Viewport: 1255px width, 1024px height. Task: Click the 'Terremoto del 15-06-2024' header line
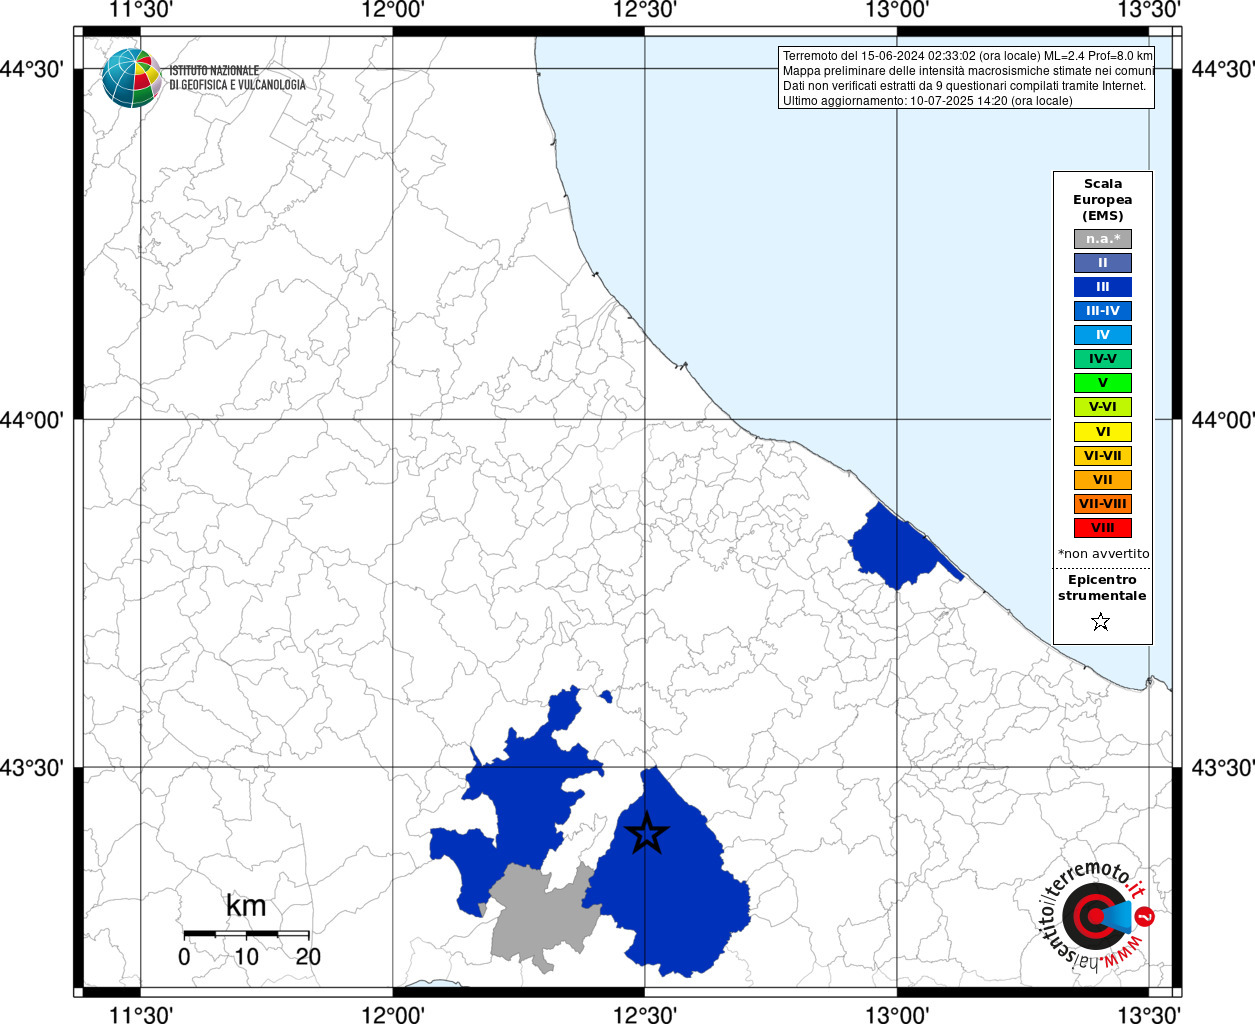point(967,56)
